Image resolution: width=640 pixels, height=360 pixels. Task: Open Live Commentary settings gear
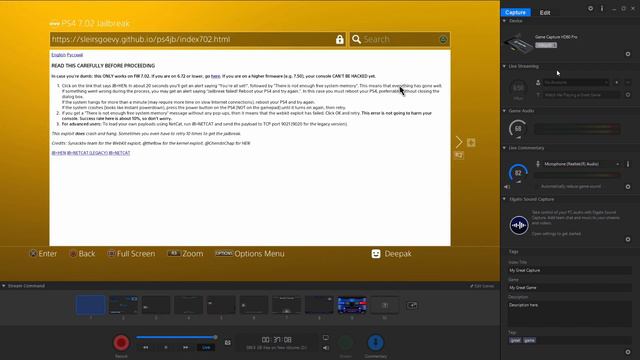pos(628,187)
